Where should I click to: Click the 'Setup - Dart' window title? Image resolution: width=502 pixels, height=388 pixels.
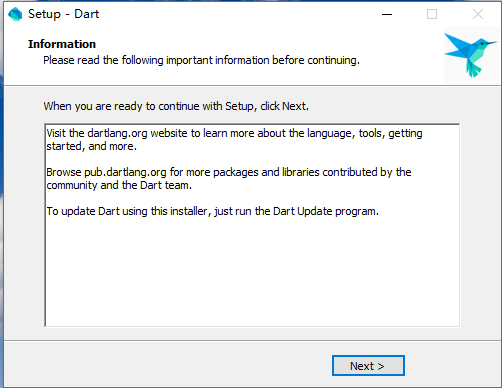pos(63,14)
